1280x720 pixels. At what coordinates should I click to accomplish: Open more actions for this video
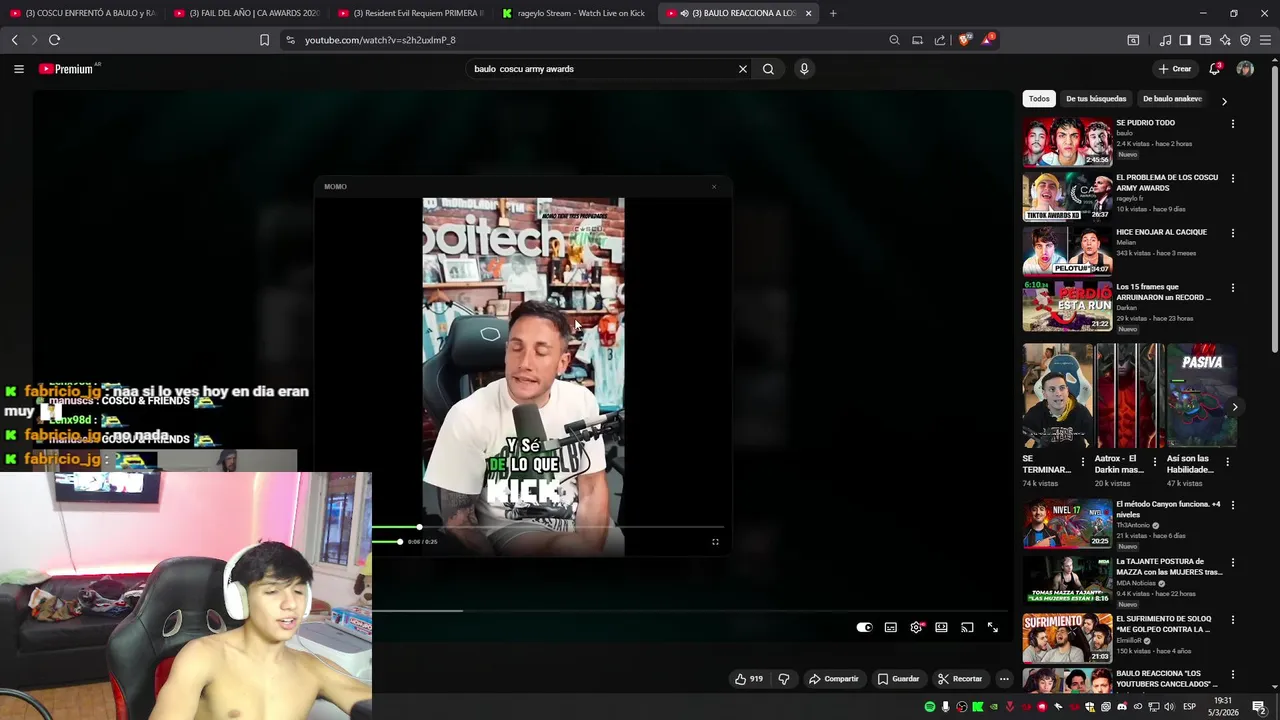1004,679
